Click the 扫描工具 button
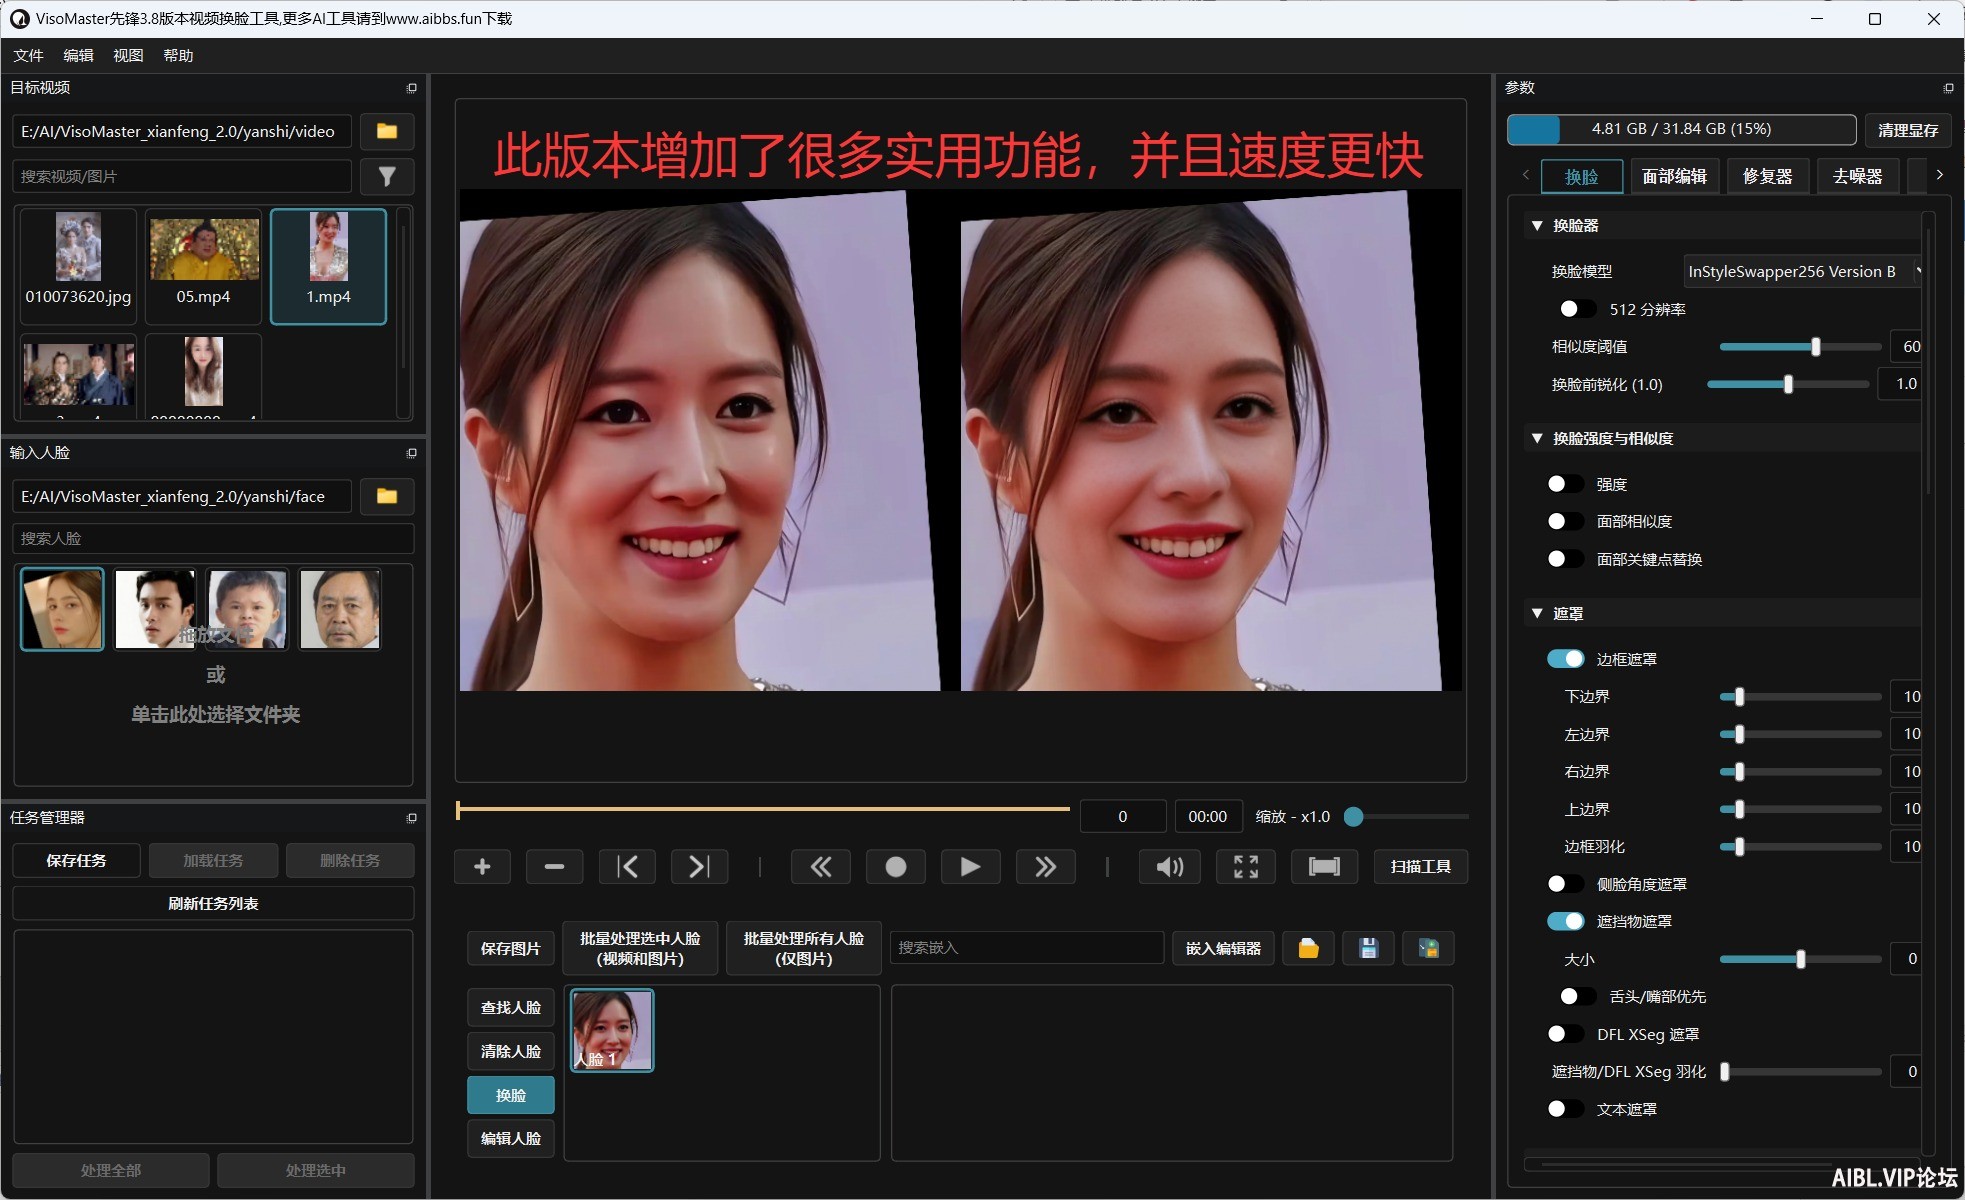 (1420, 866)
